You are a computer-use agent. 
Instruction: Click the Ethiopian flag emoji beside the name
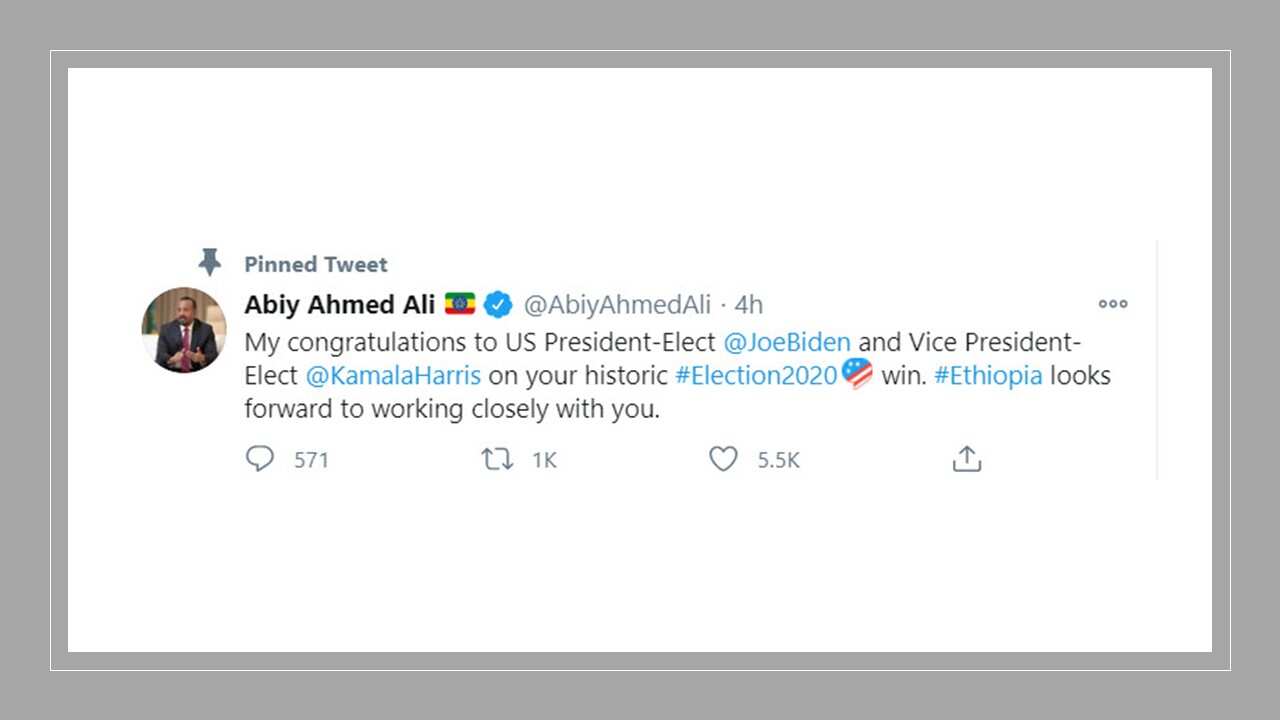pyautogui.click(x=460, y=304)
